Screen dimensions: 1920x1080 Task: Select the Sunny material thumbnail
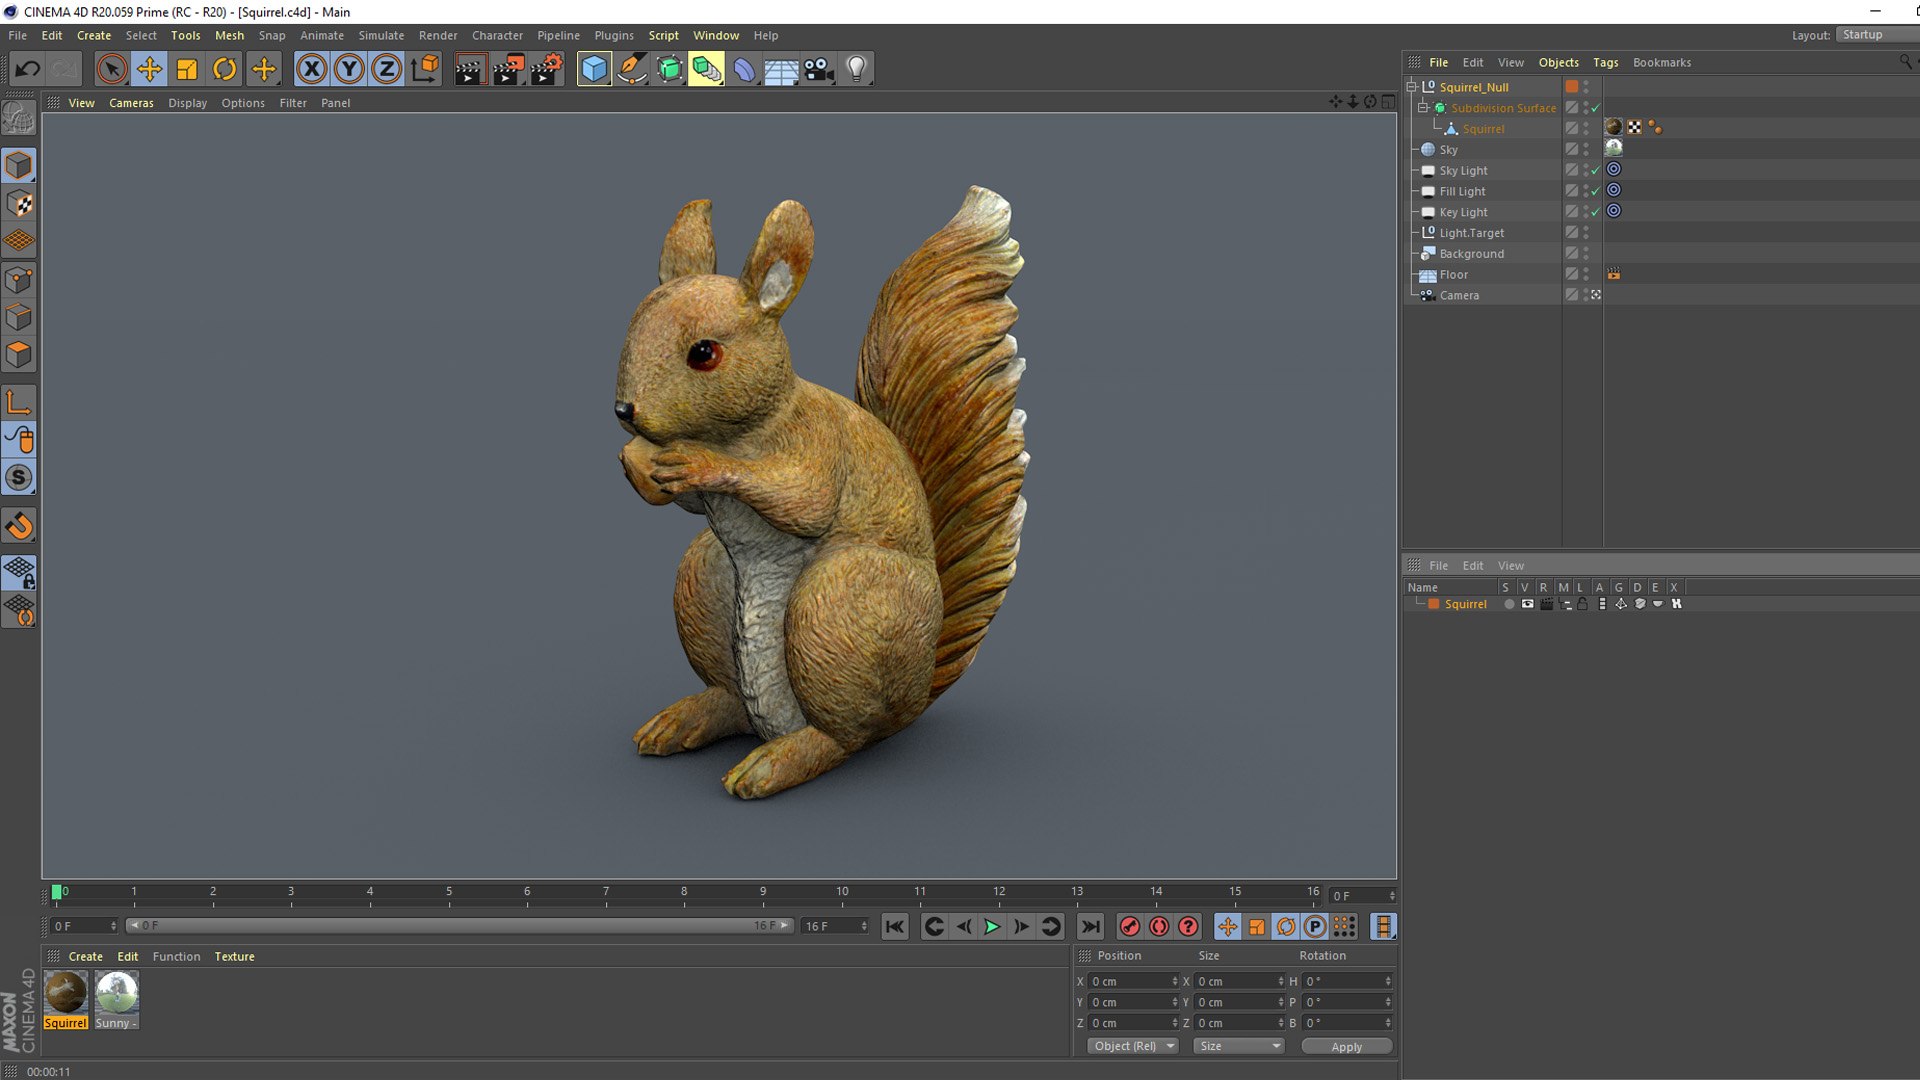pyautogui.click(x=117, y=993)
